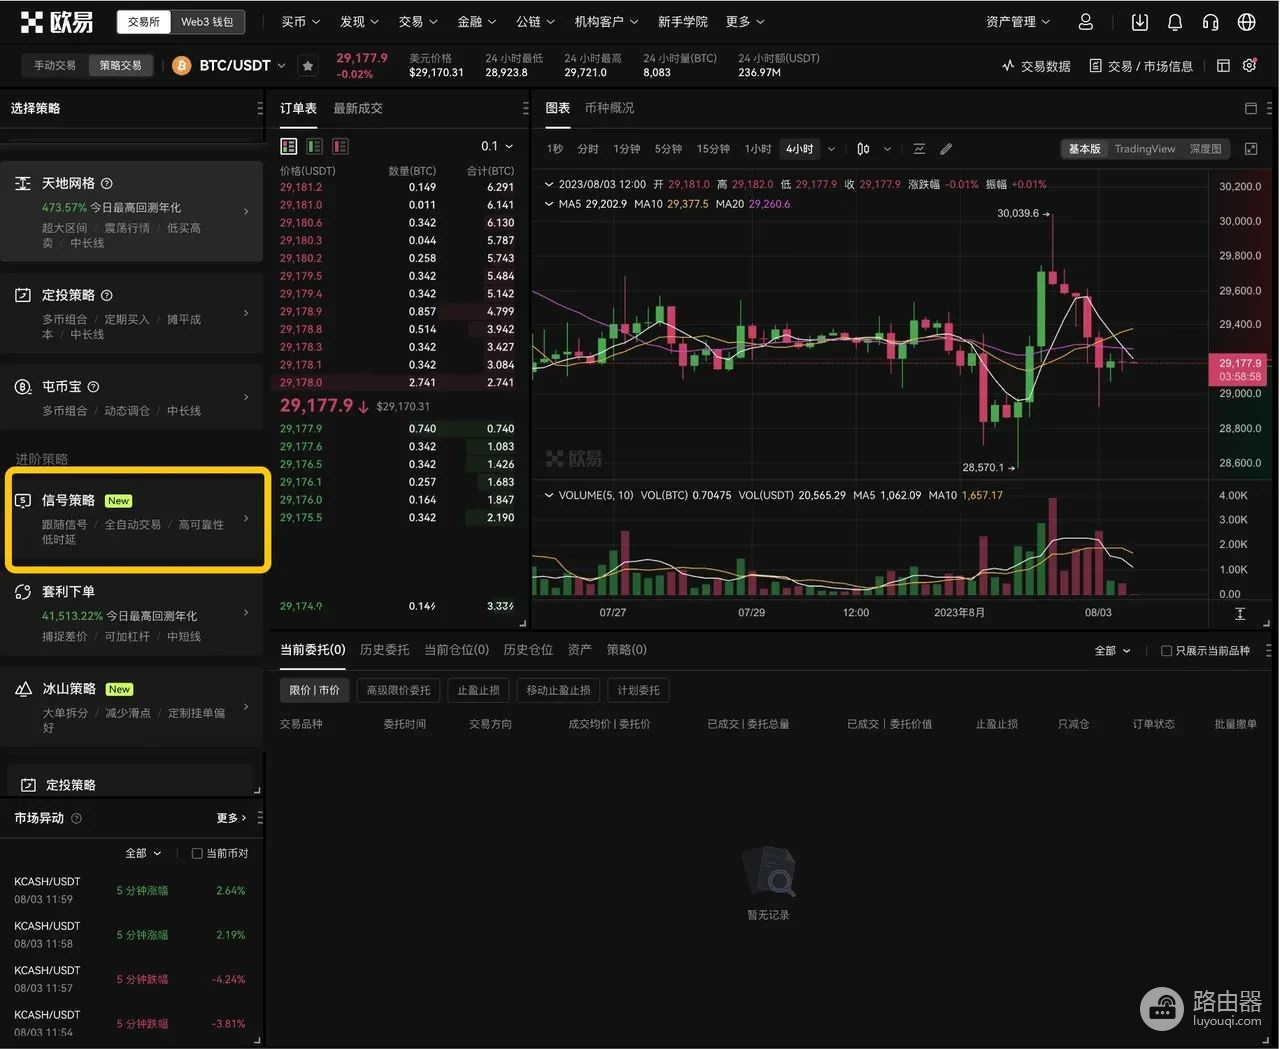Open 交易数据 trading data icon link
This screenshot has width=1280, height=1049.
1036,66
